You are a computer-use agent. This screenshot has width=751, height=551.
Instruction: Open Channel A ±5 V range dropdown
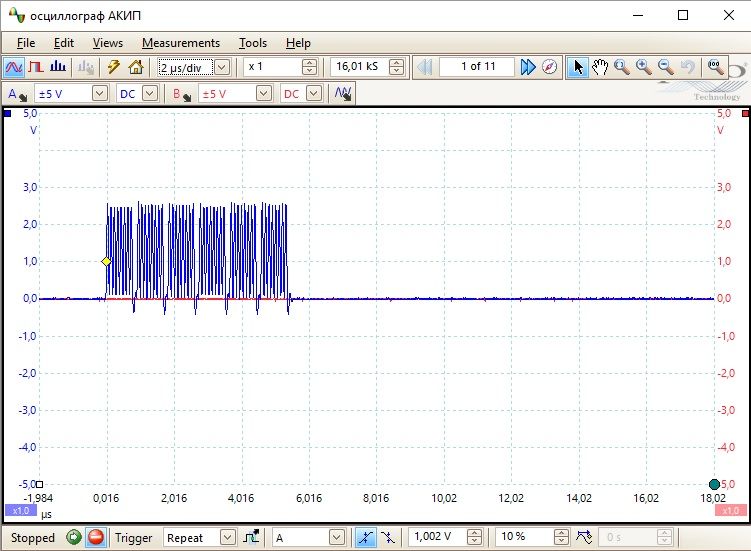(100, 93)
